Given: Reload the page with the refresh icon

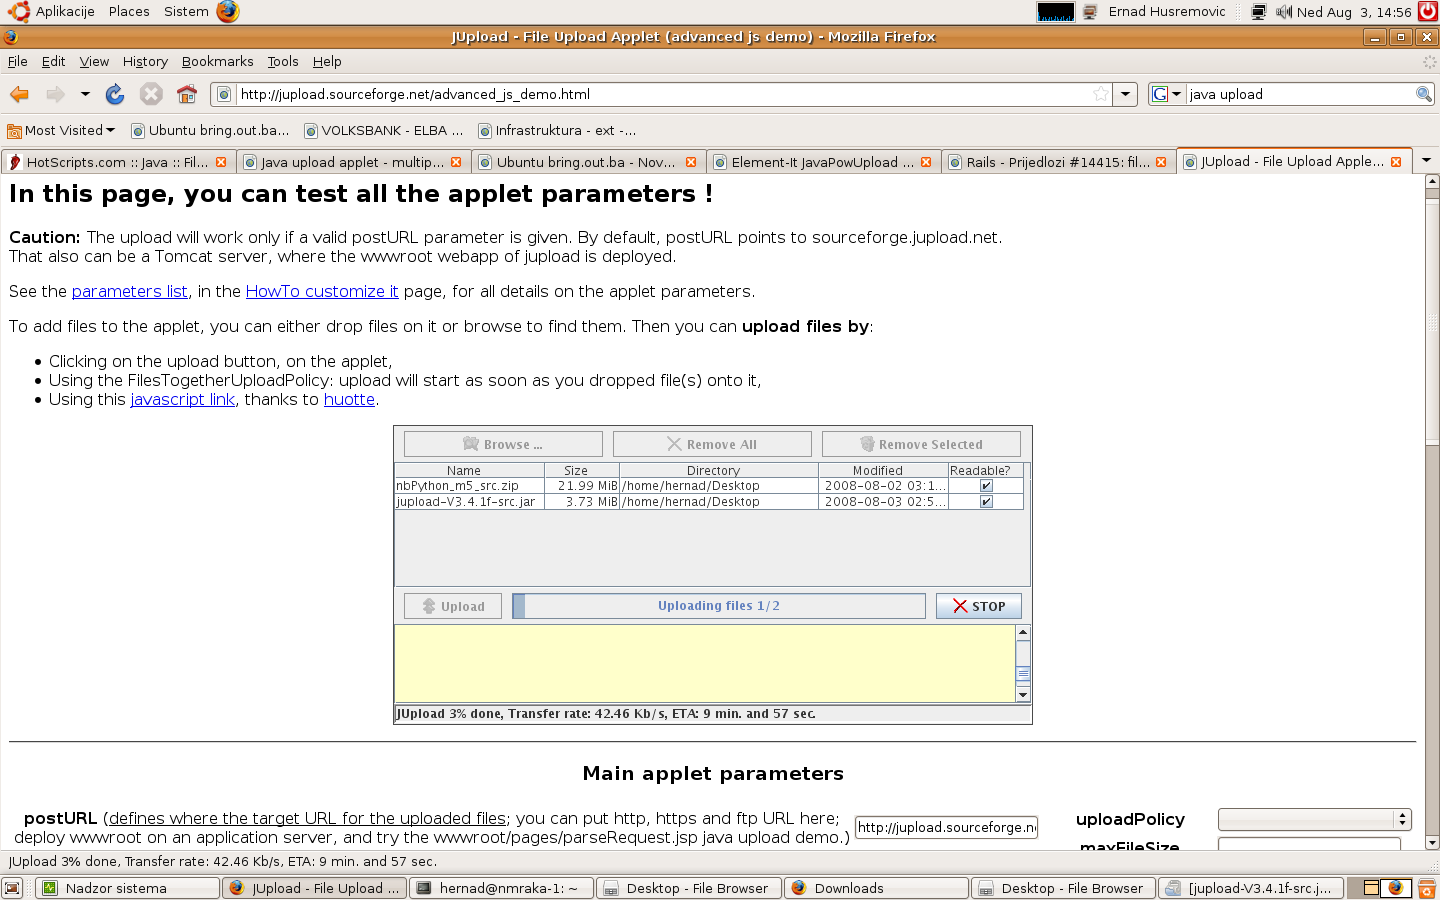Looking at the screenshot, I should point(115,94).
